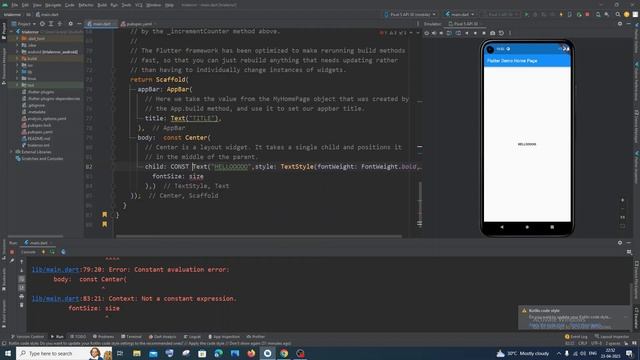Click the Clear All trash icon in console
Image resolution: width=640 pixels, height=360 pixels.
point(22,305)
